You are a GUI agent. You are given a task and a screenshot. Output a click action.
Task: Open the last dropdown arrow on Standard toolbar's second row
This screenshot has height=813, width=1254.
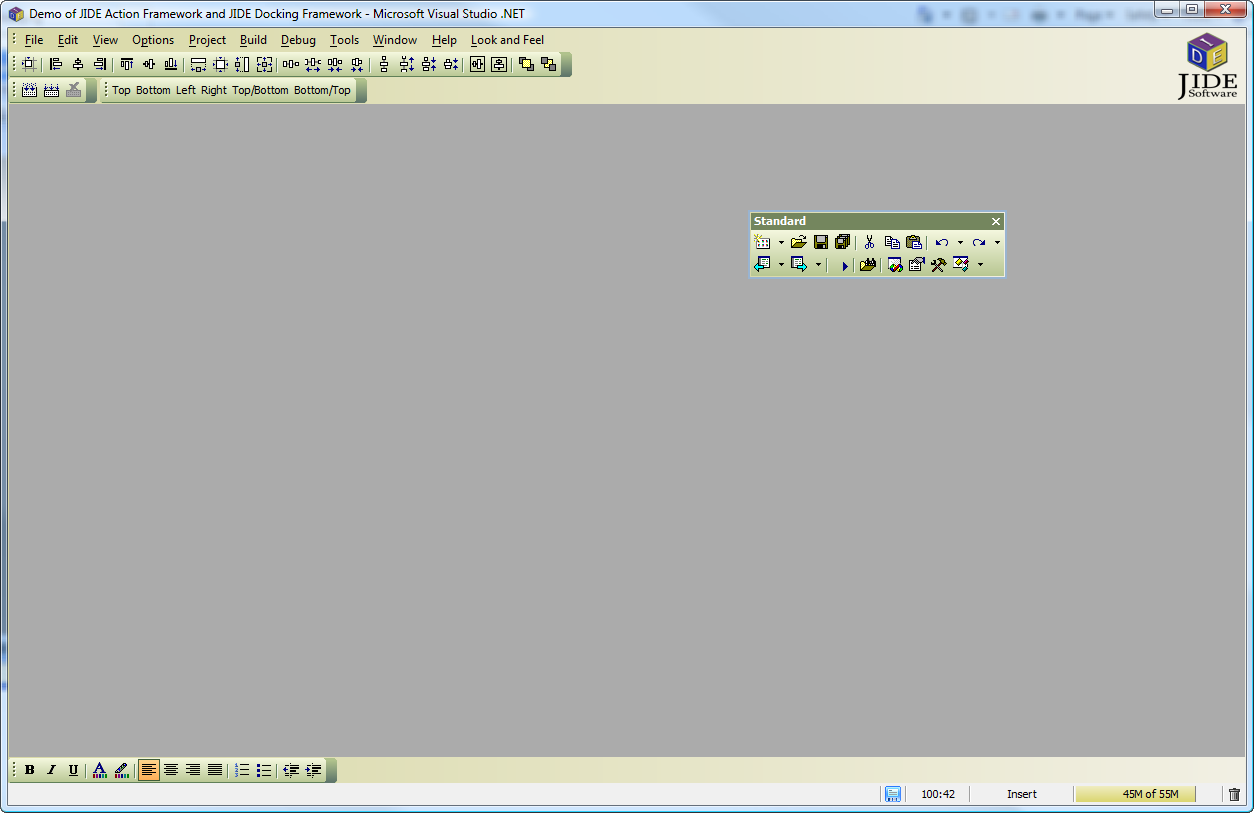(980, 265)
